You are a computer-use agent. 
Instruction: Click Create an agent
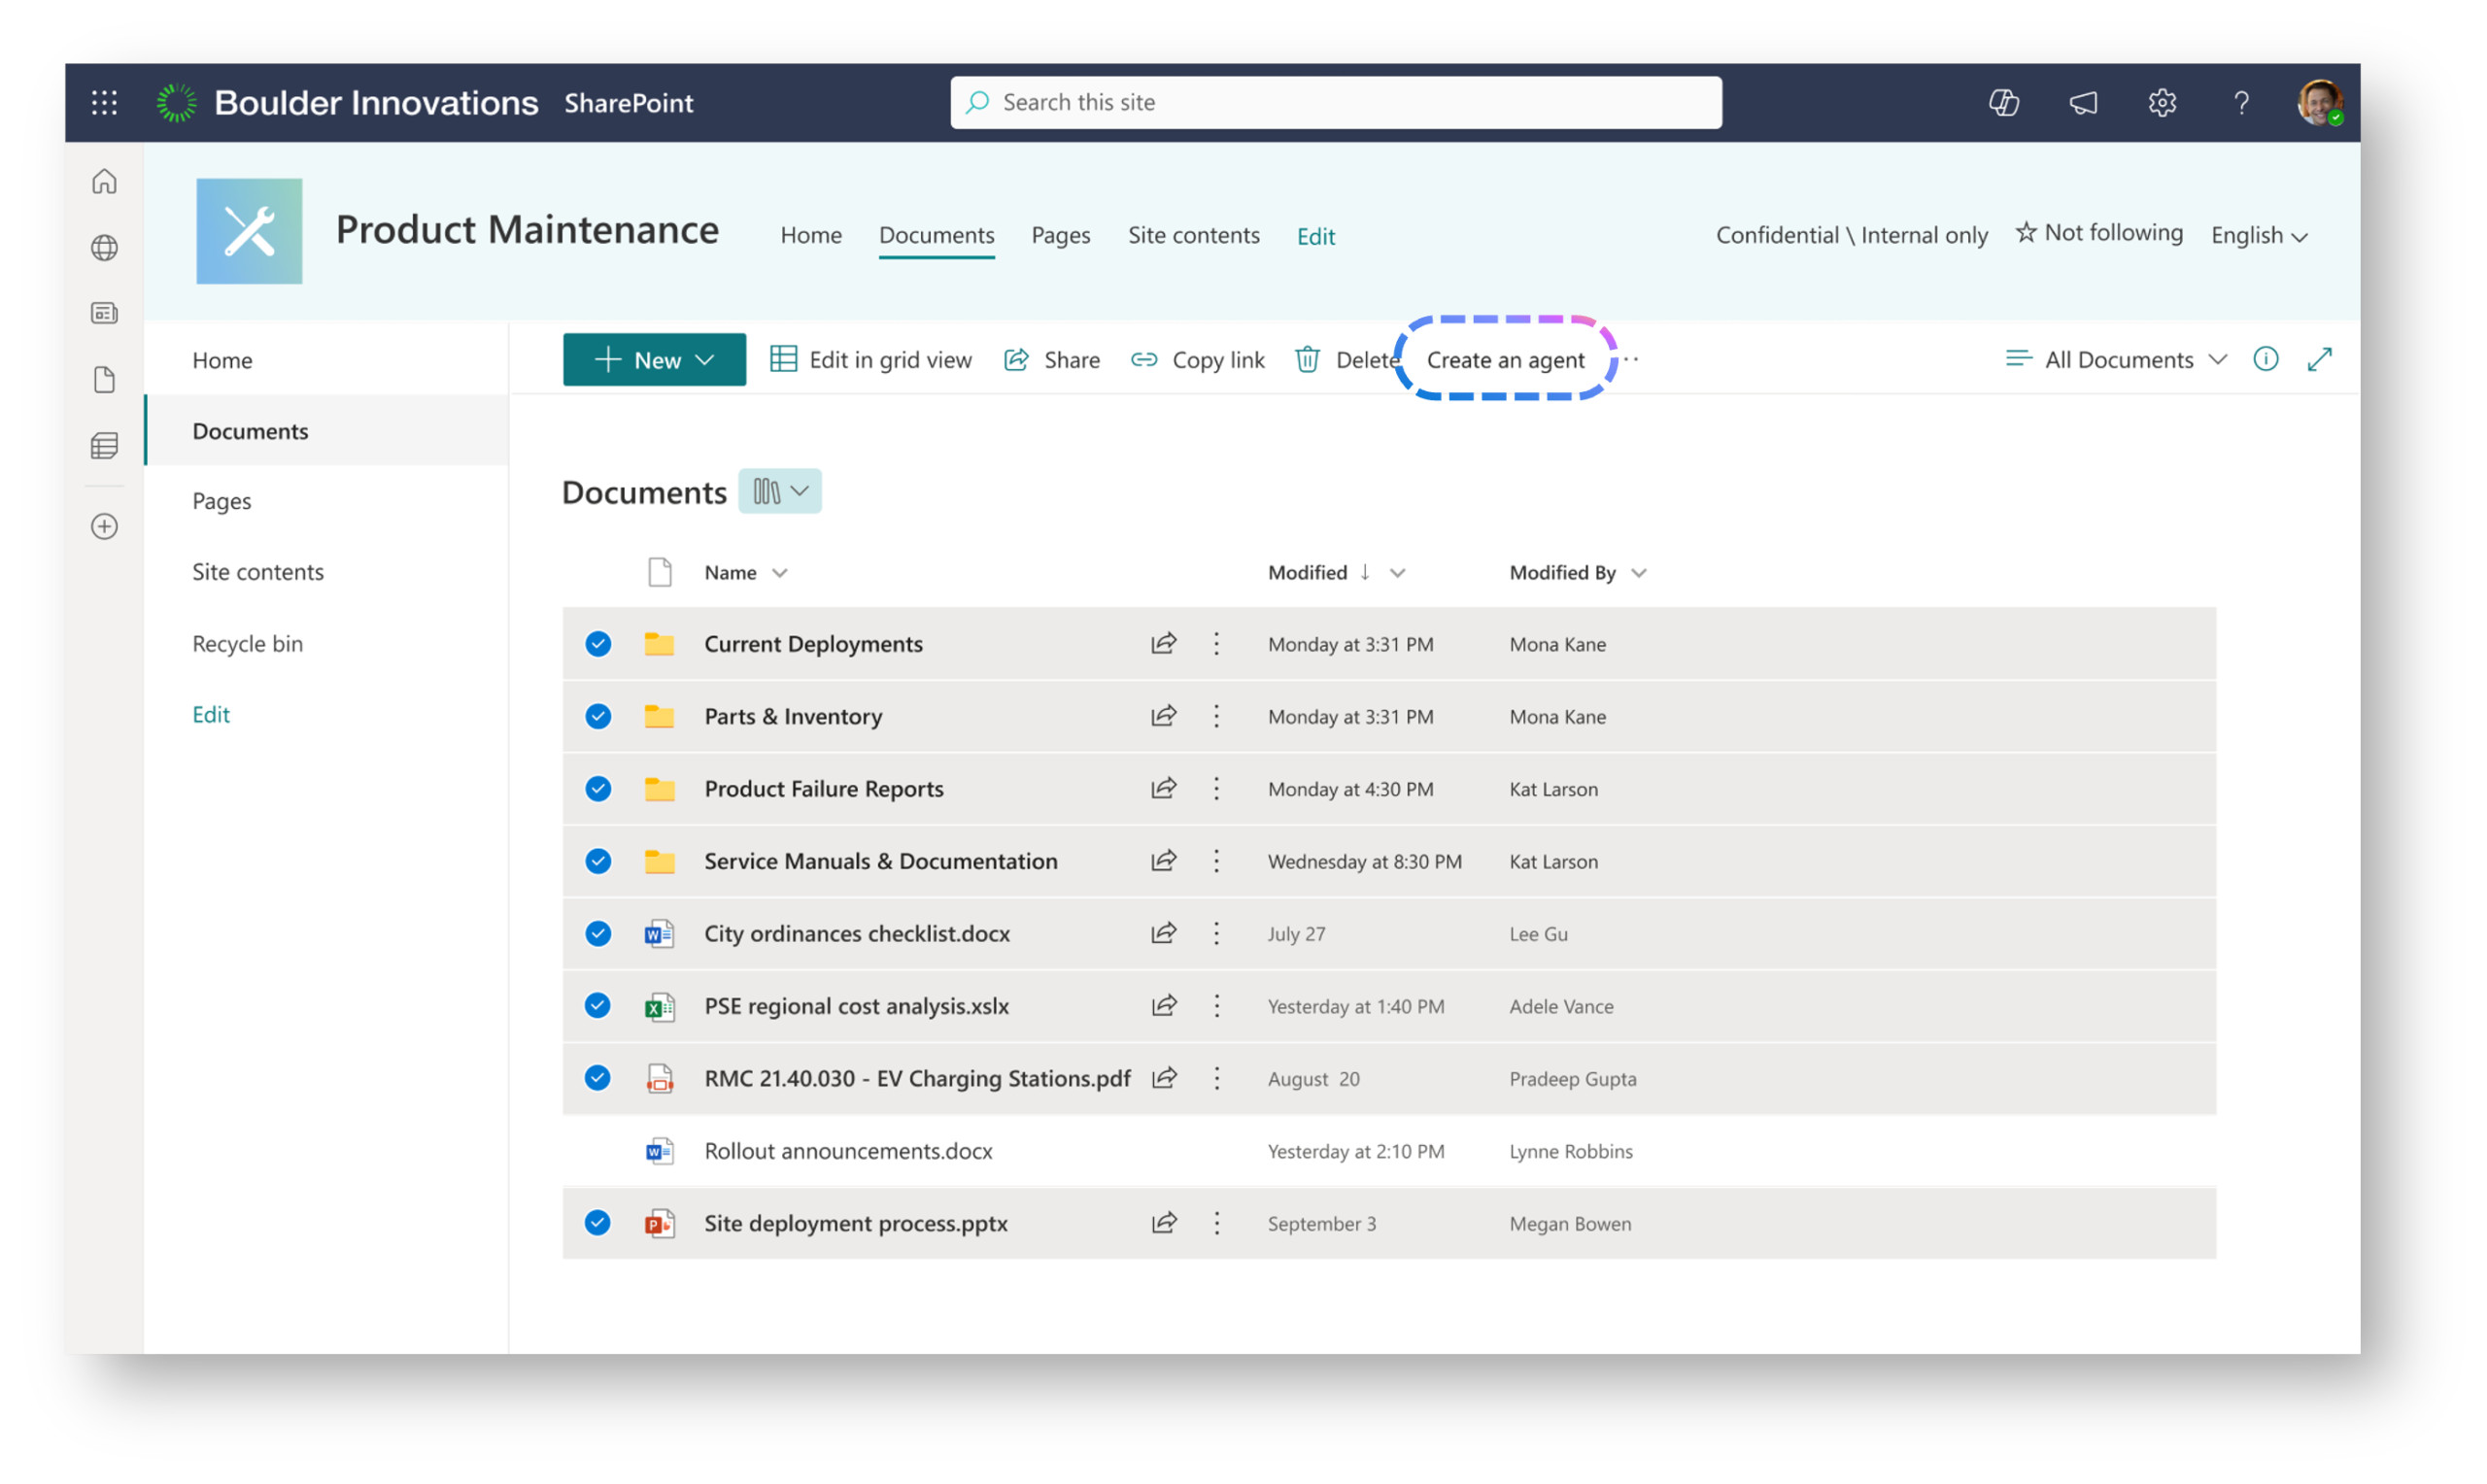1505,359
